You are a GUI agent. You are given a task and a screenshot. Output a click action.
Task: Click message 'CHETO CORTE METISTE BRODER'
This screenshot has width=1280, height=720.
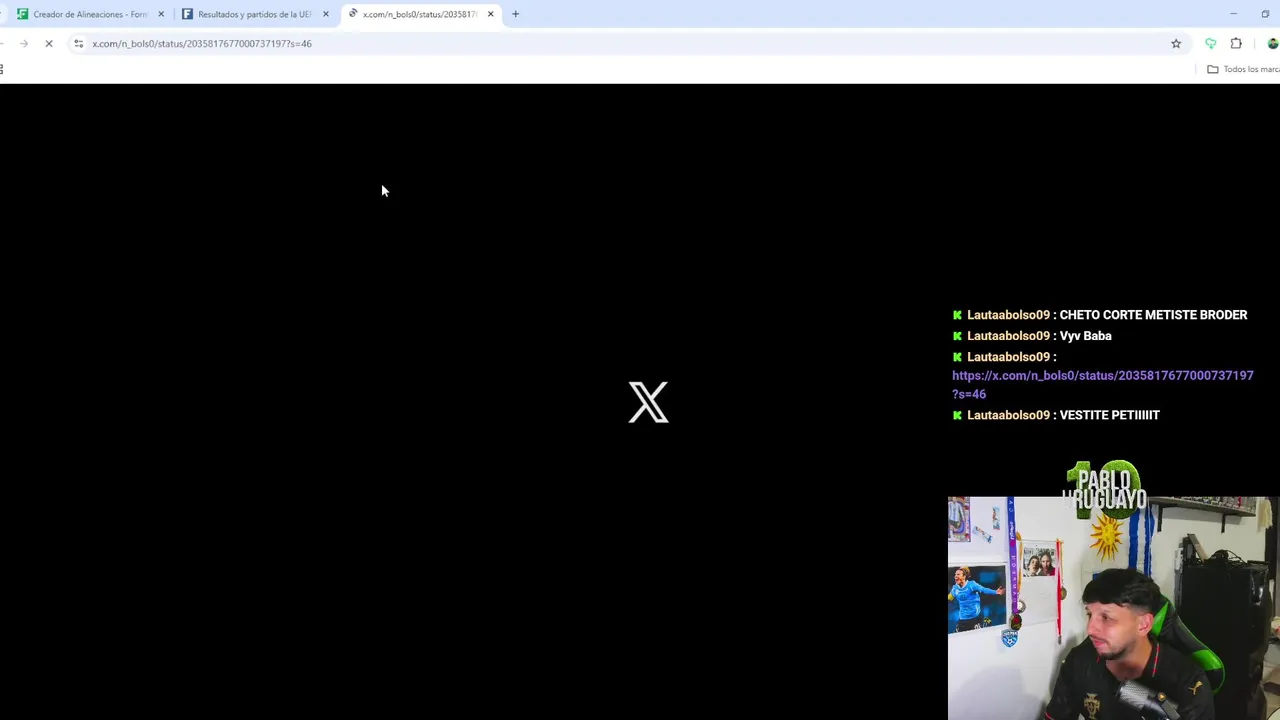pos(1153,315)
